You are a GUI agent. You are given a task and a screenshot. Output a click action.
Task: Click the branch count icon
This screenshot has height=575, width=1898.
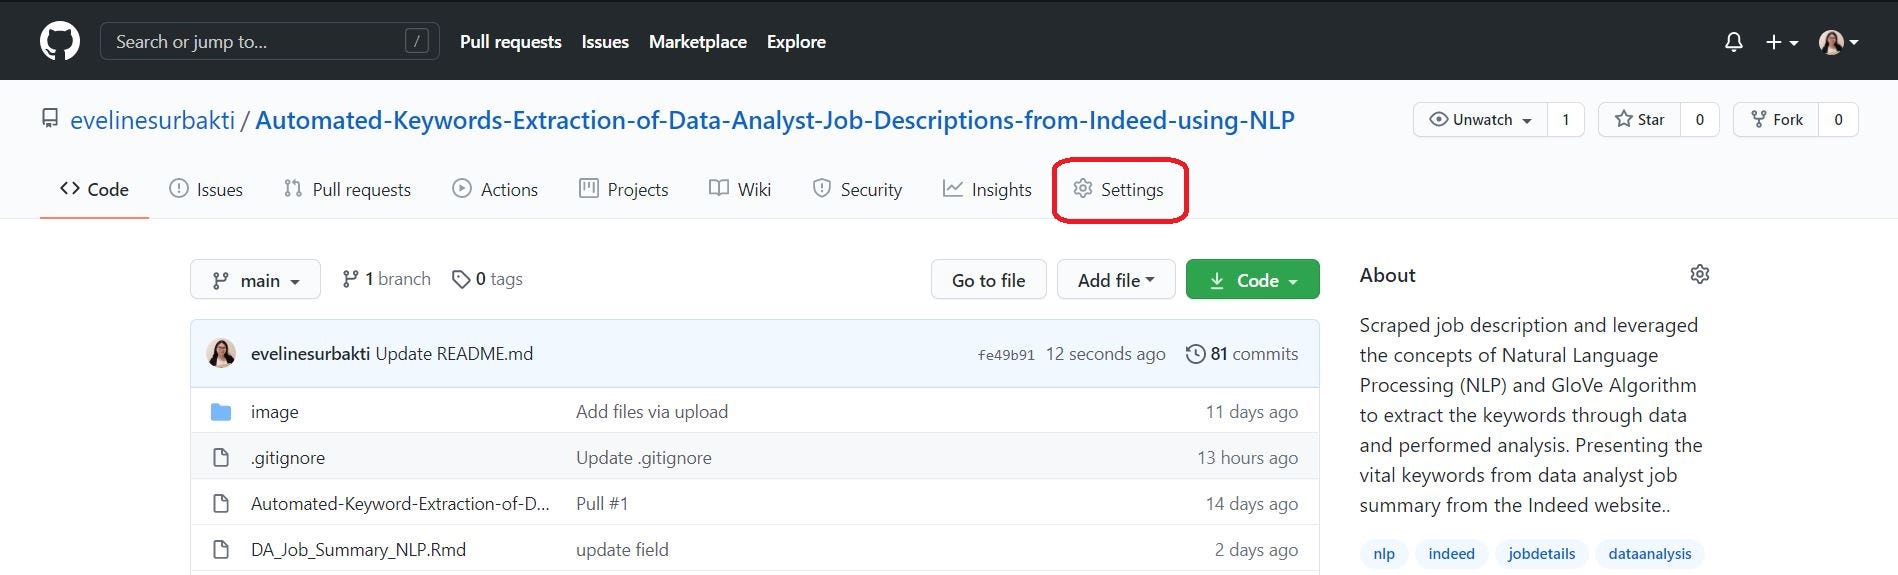(350, 279)
